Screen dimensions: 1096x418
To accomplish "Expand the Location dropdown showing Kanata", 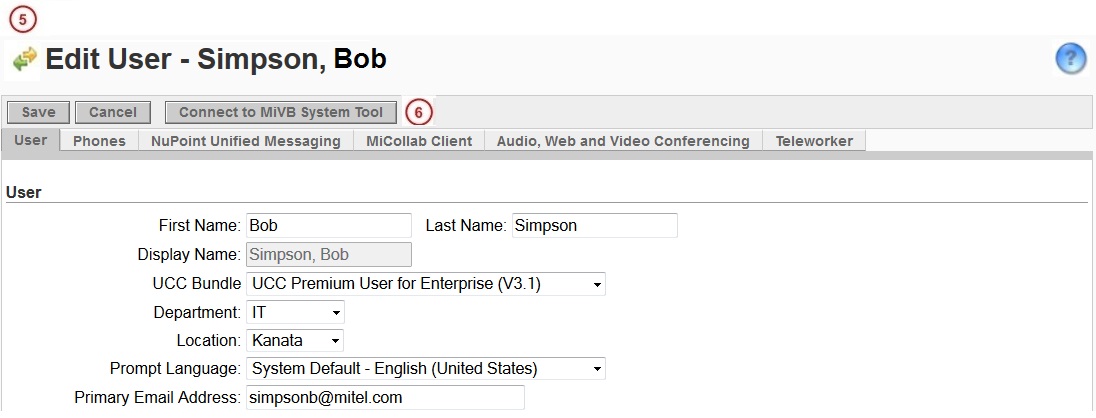I will pos(295,340).
